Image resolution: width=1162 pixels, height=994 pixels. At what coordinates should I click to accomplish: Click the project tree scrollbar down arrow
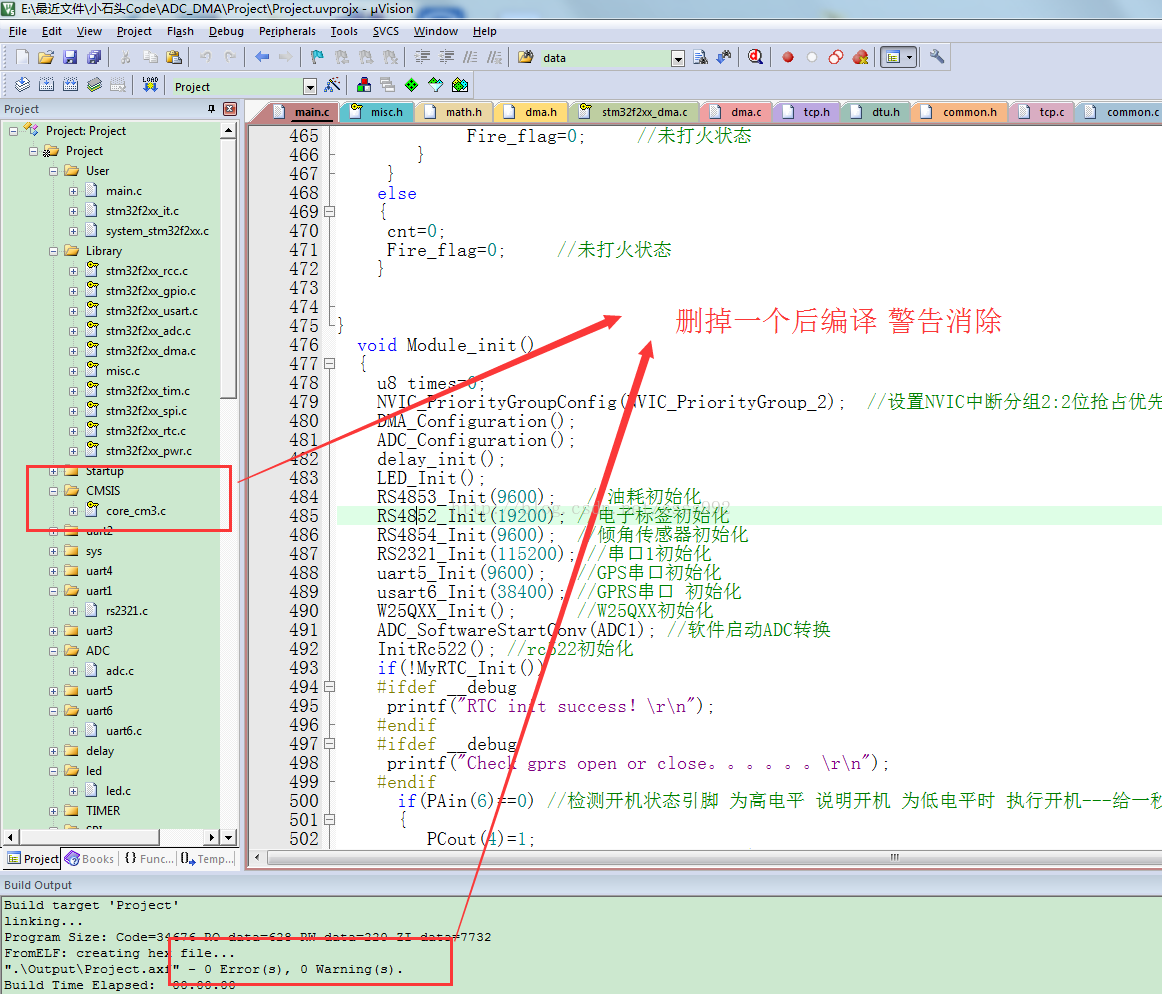click(x=228, y=837)
